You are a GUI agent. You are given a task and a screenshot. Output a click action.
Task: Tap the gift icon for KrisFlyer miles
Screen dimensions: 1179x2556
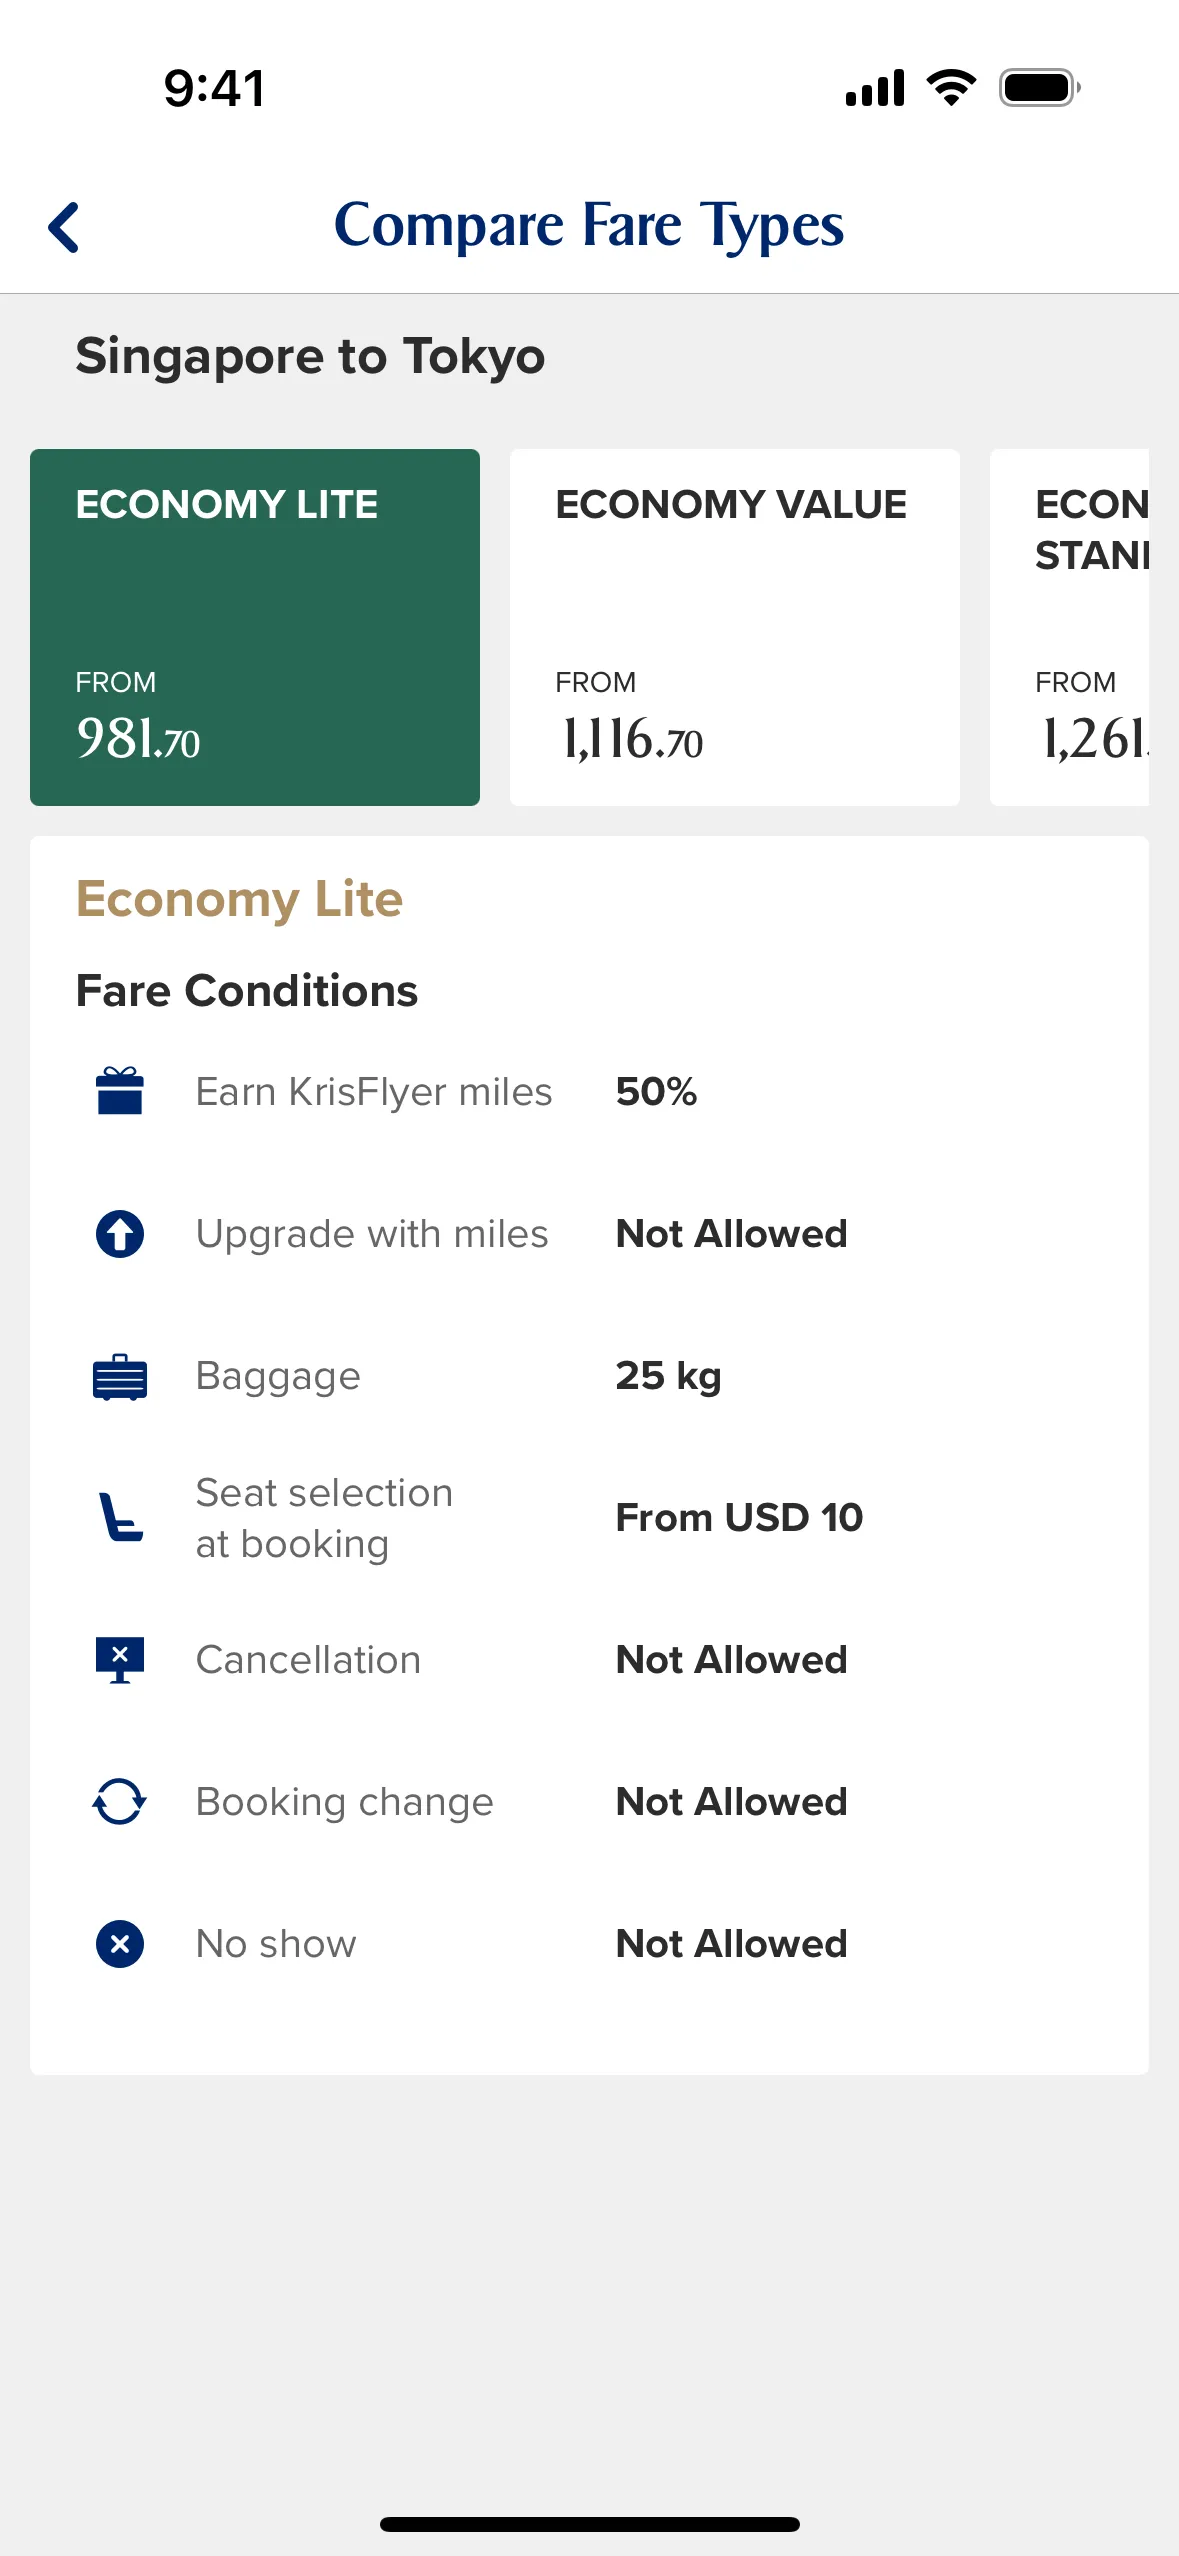[120, 1091]
